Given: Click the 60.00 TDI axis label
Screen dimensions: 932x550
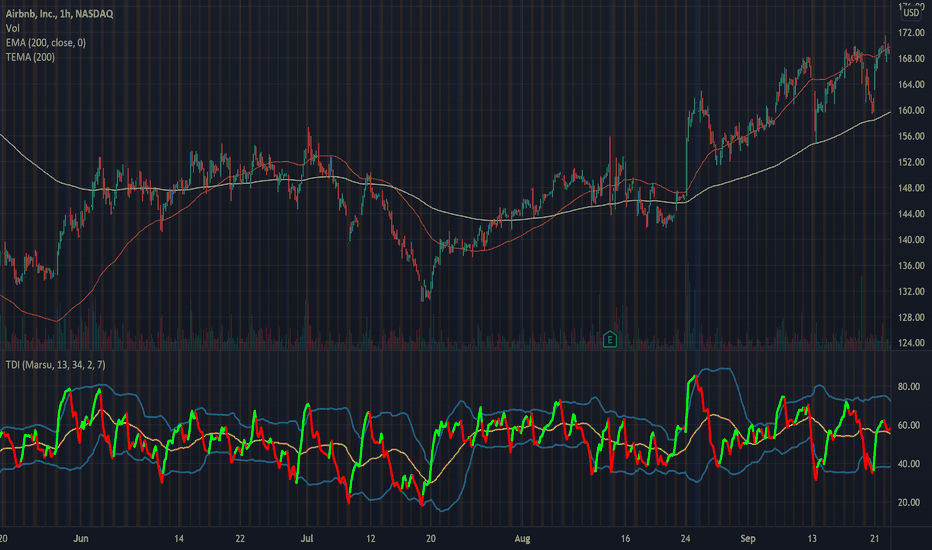Looking at the screenshot, I should pos(909,425).
